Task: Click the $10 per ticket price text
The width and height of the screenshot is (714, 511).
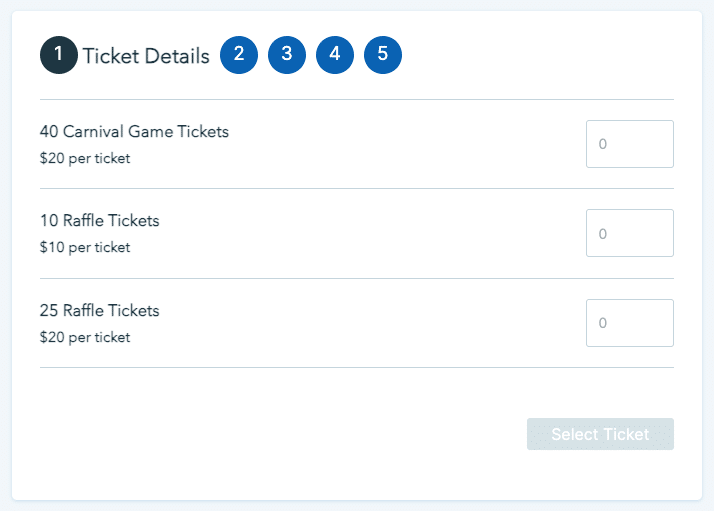Action: [85, 247]
